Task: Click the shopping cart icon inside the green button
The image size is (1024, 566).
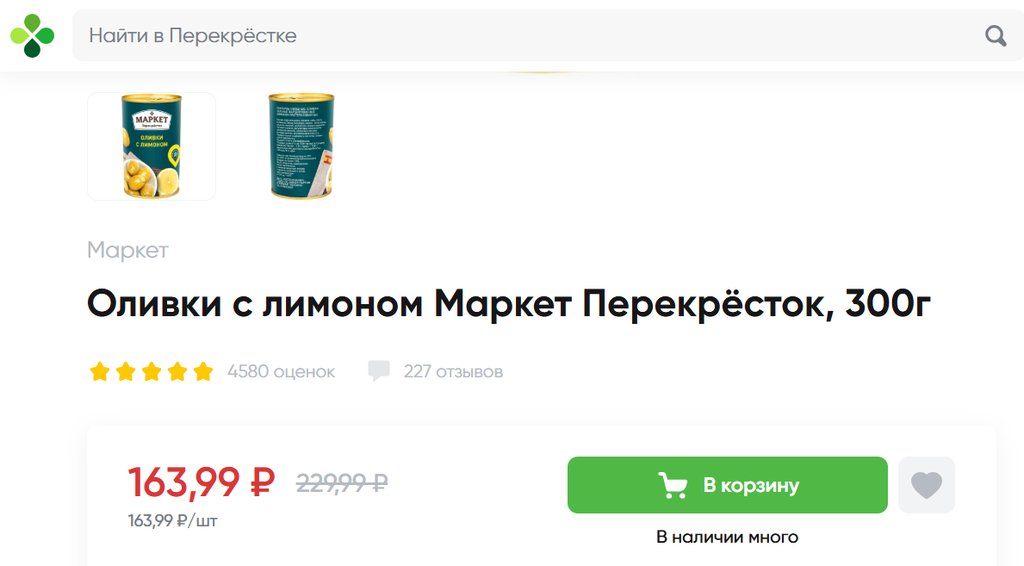Action: [673, 486]
